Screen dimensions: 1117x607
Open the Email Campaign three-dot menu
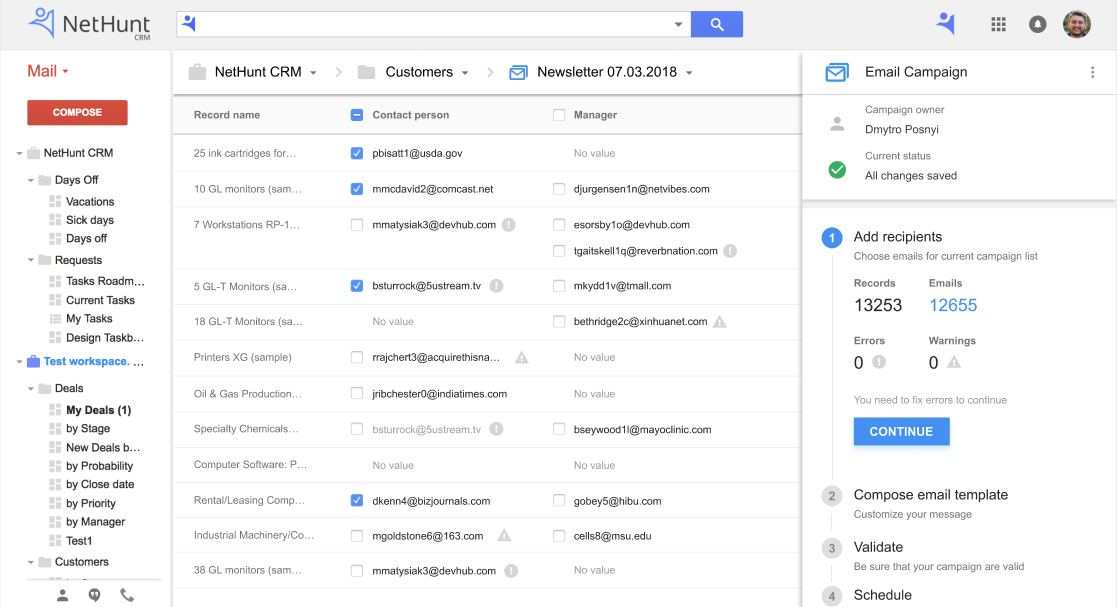pyautogui.click(x=1092, y=72)
